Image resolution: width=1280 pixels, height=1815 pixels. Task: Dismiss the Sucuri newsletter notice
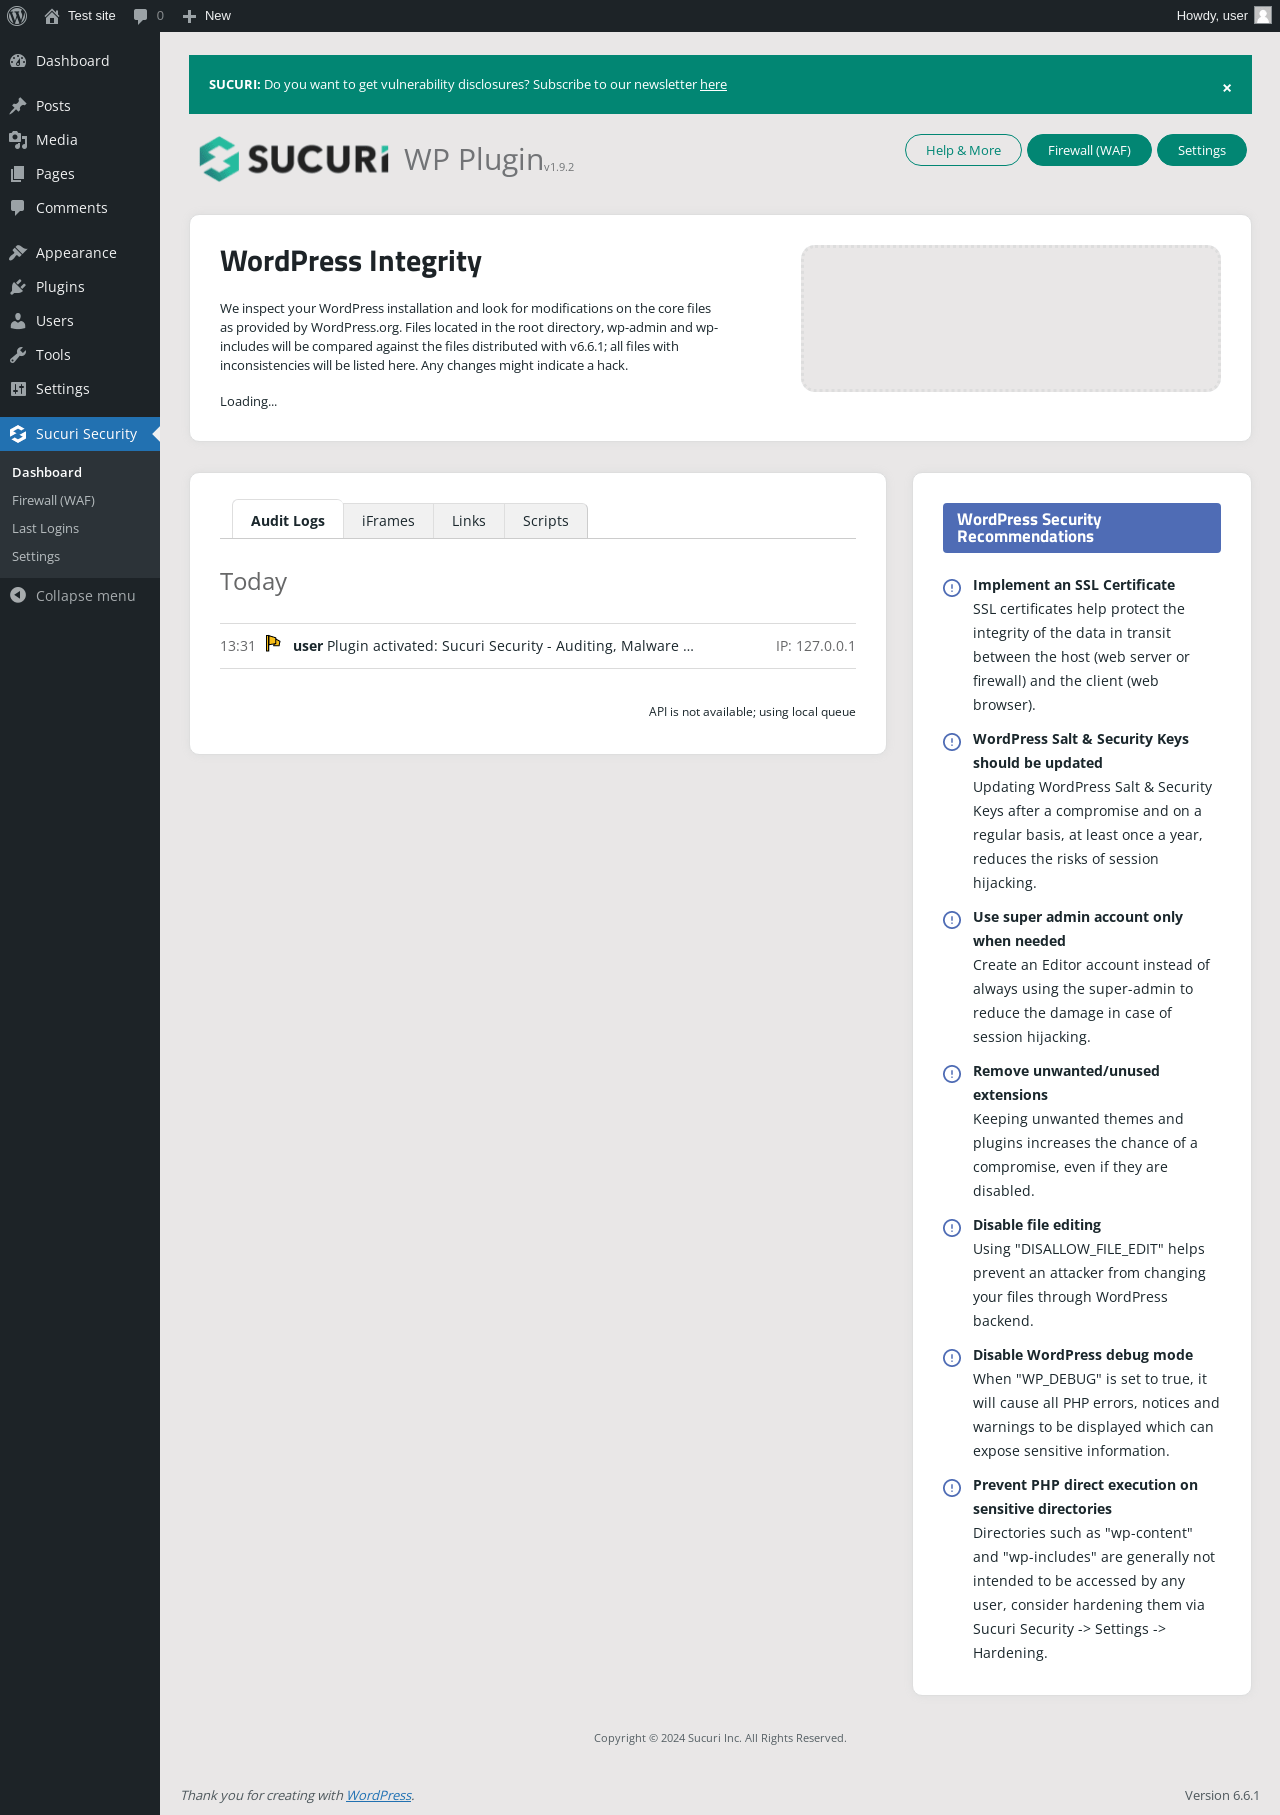[x=1227, y=88]
